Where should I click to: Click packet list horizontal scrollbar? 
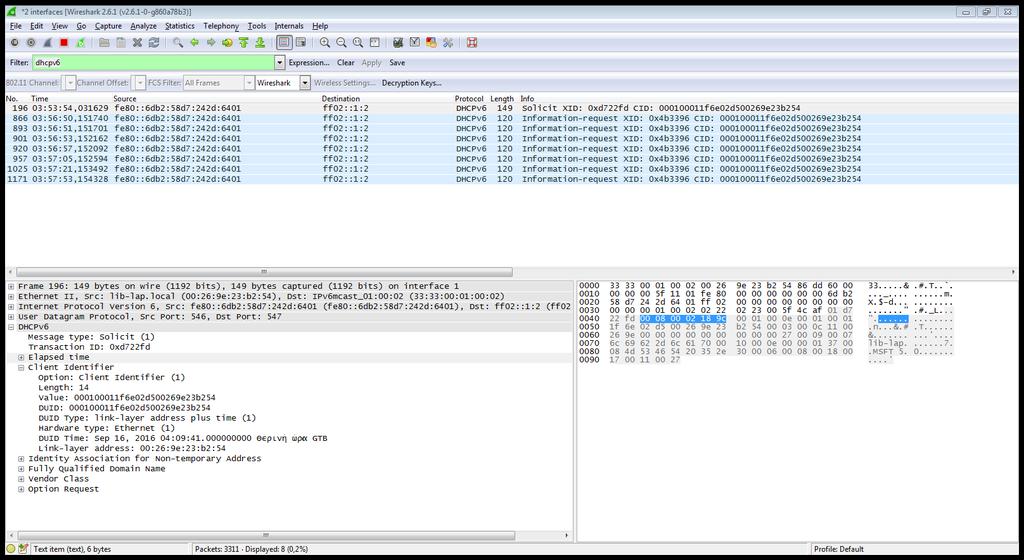click(264, 272)
